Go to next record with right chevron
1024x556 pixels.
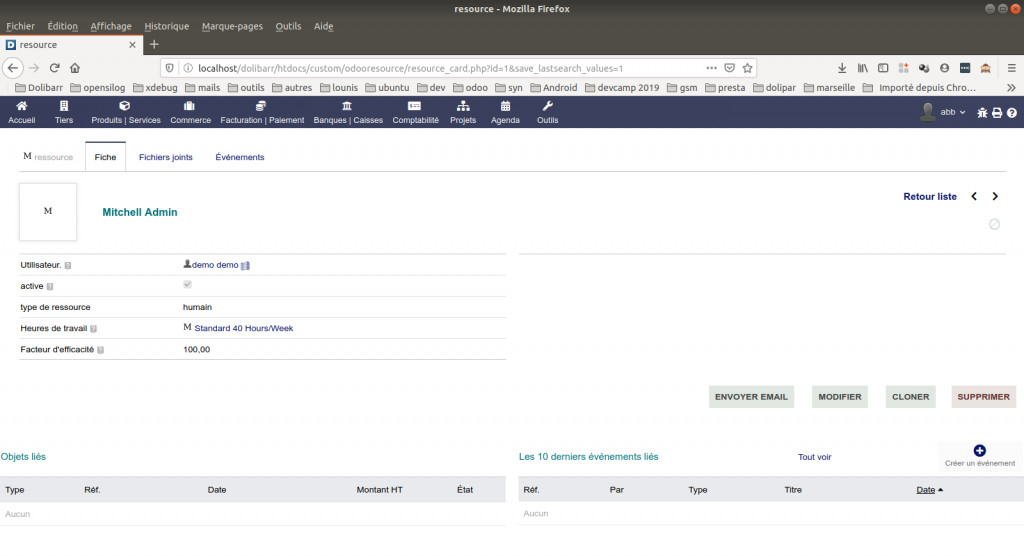995,196
